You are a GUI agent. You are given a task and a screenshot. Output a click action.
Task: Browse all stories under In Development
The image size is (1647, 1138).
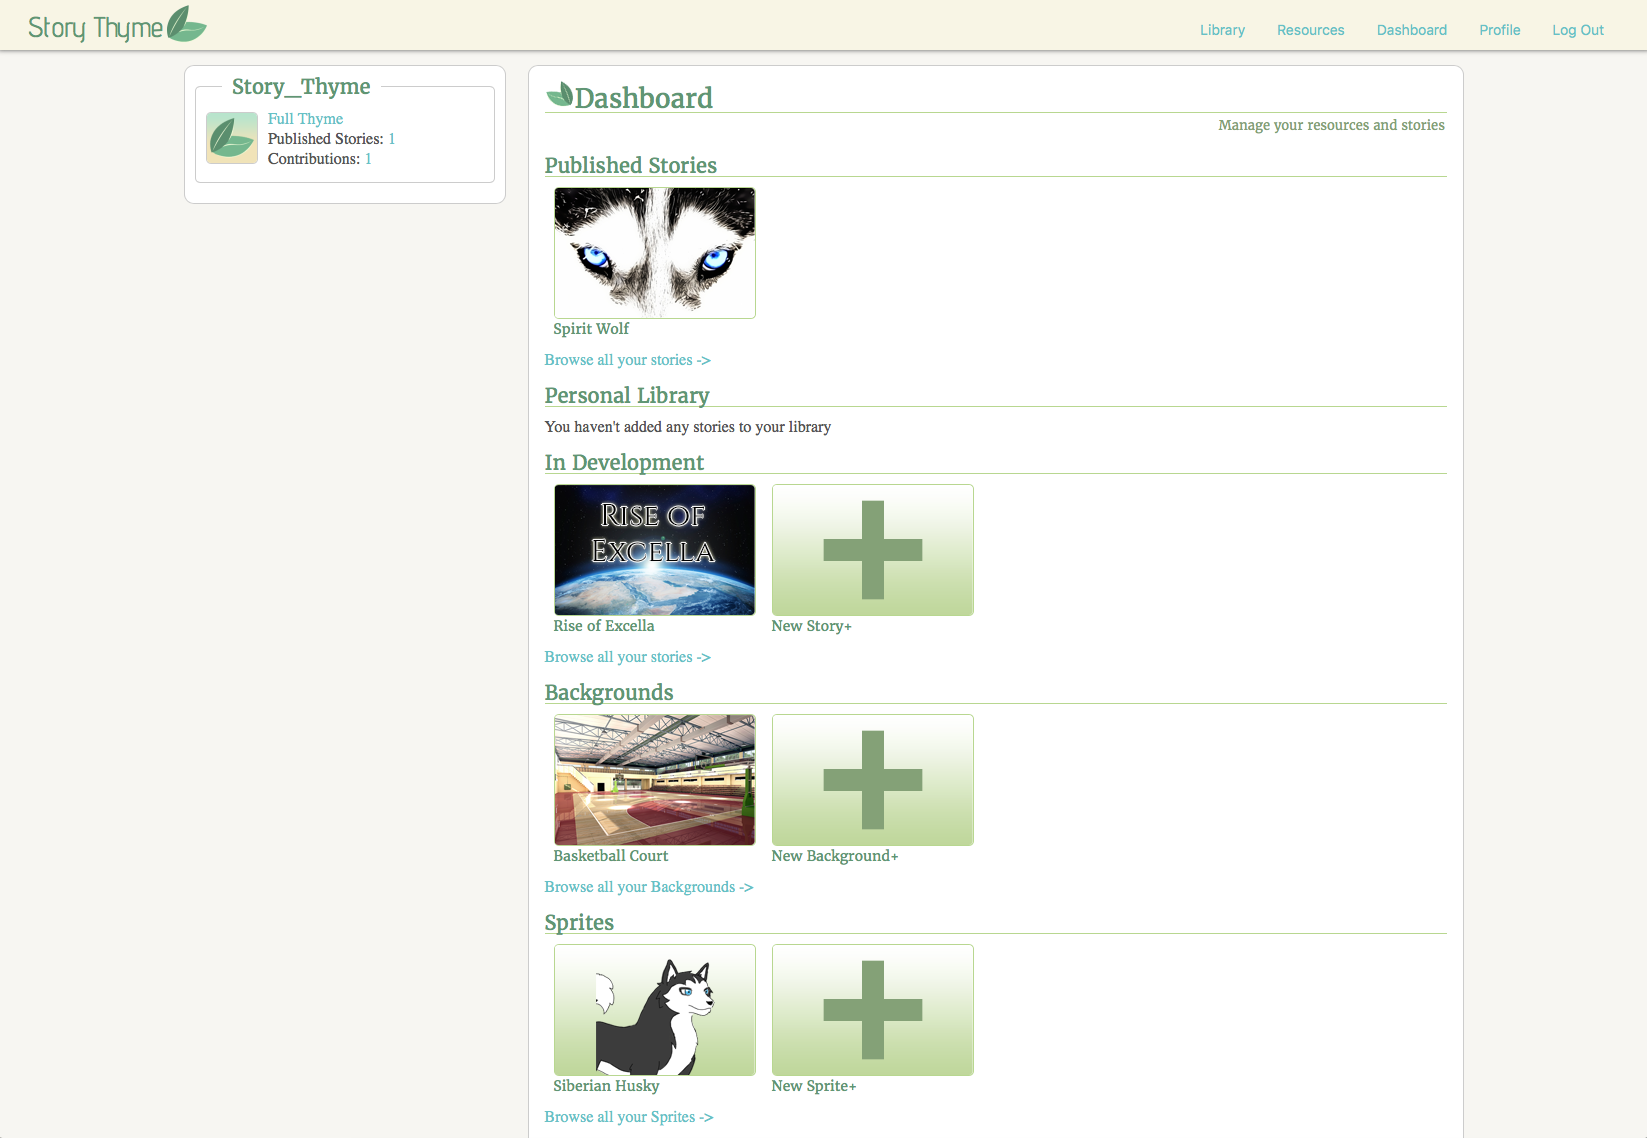627,657
